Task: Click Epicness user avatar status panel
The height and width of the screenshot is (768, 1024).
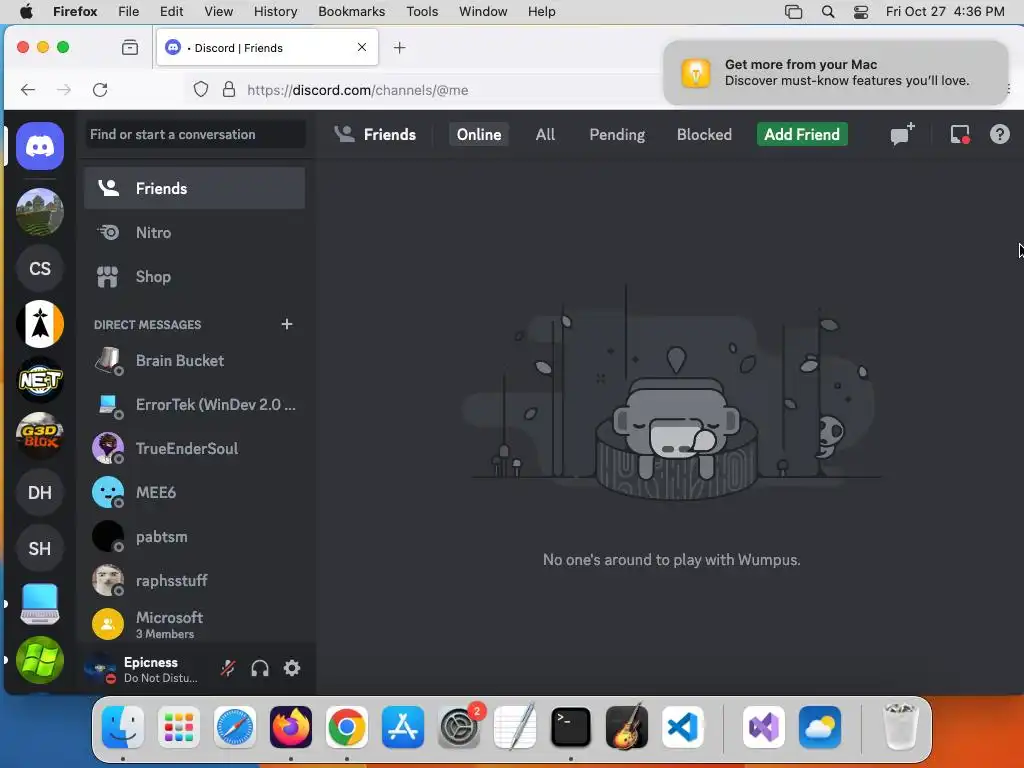Action: click(142, 669)
